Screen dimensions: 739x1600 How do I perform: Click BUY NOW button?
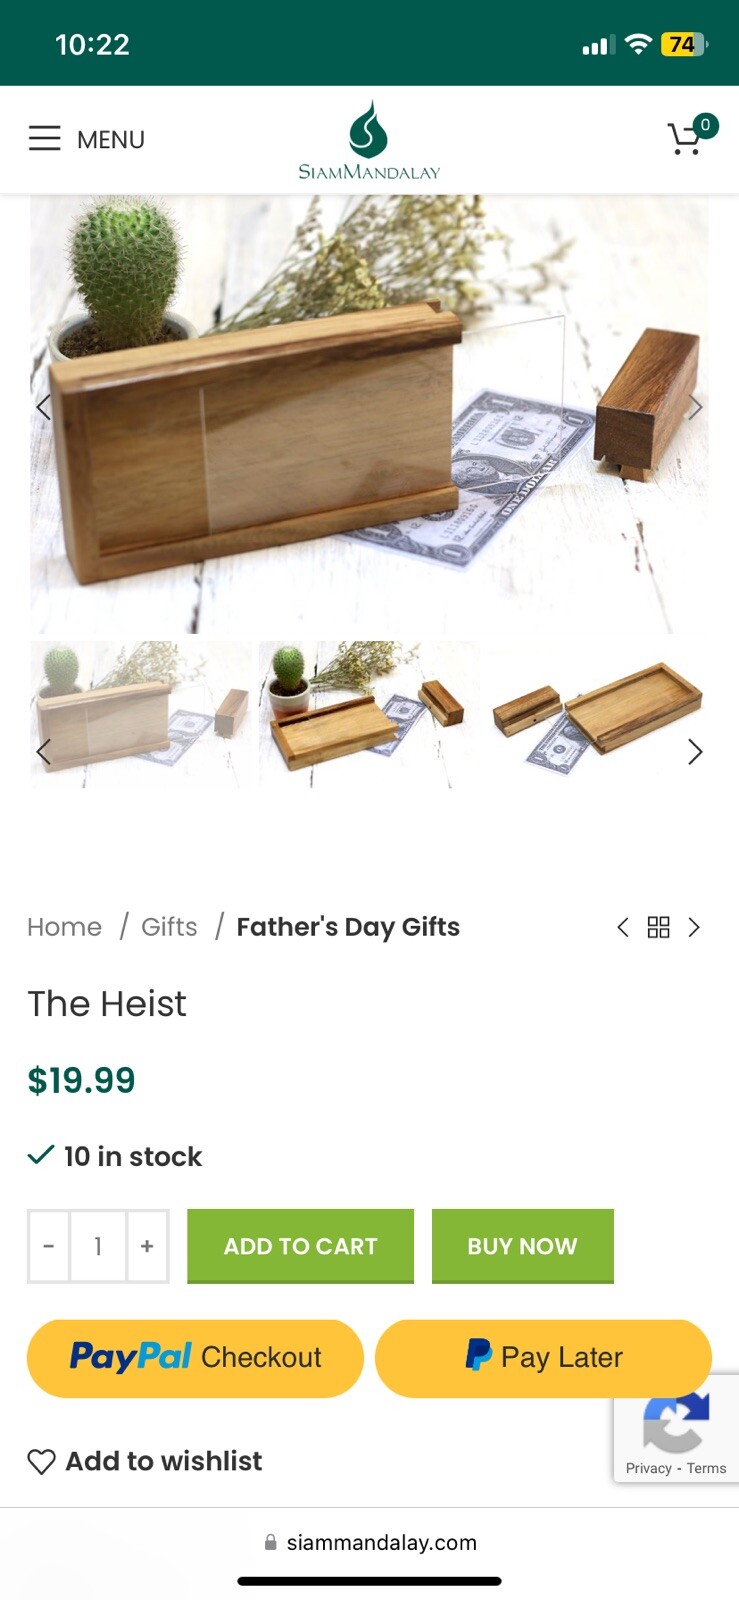[x=522, y=1246]
